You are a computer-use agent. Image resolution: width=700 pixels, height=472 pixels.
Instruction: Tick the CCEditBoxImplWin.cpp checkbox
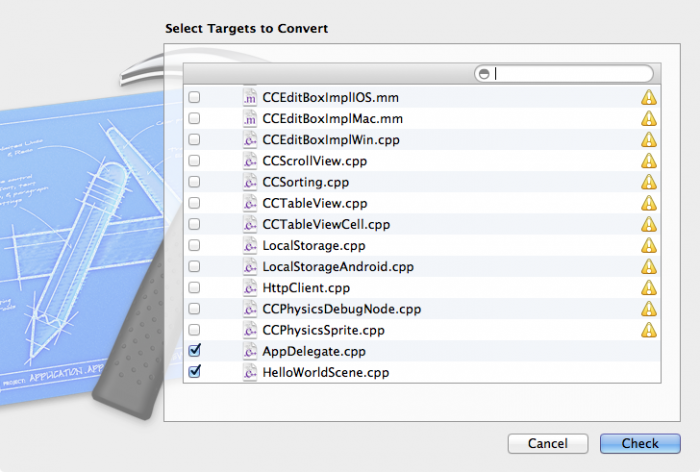tap(194, 140)
